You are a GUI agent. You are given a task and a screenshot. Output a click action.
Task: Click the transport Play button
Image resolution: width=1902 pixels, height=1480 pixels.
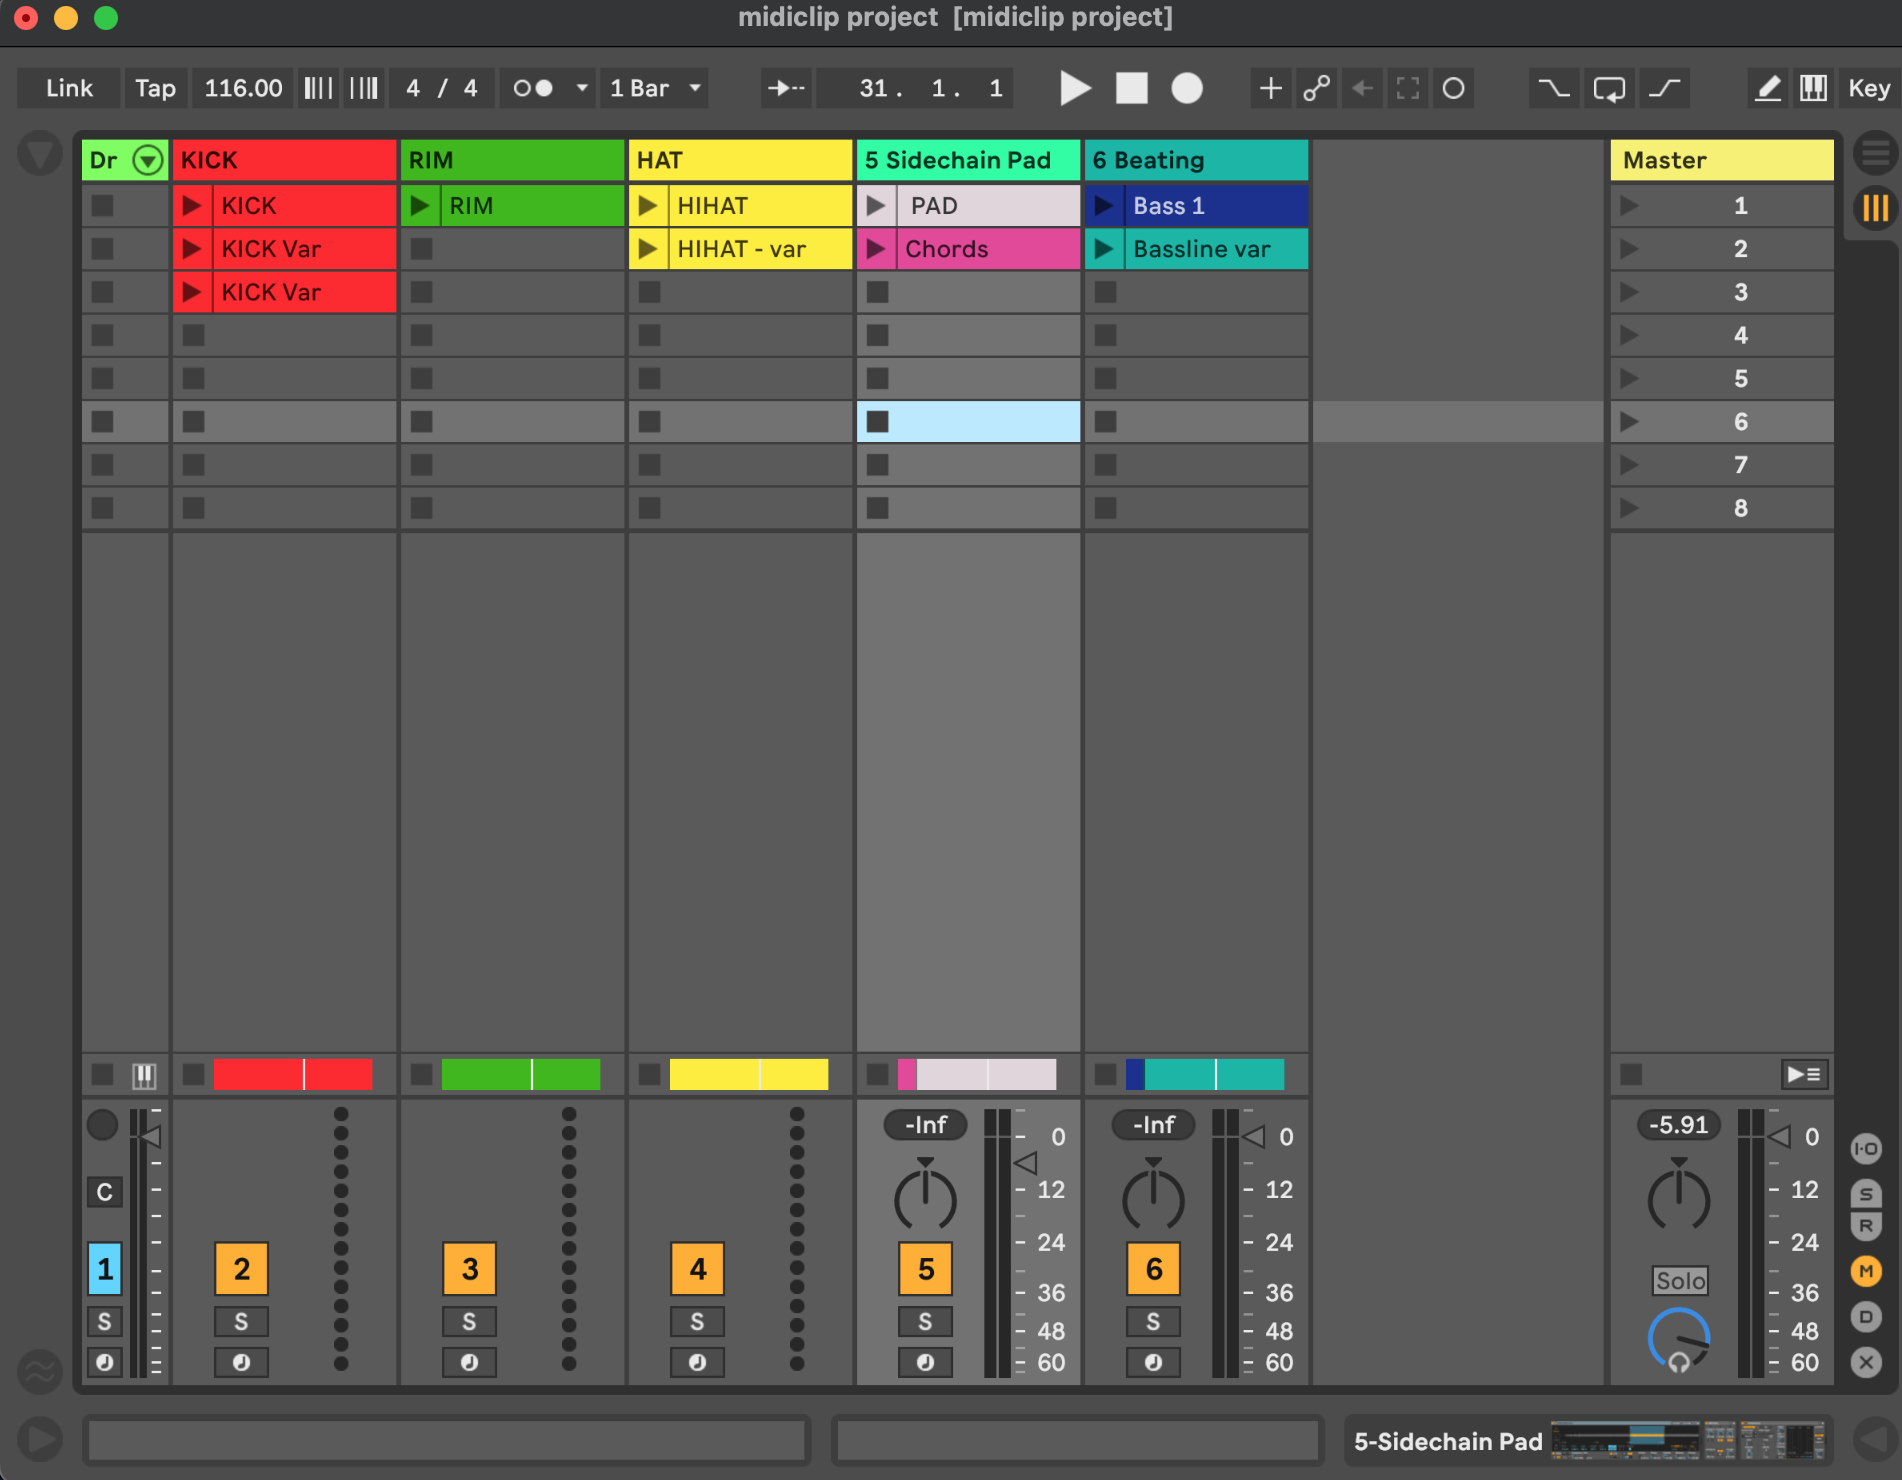1075,89
